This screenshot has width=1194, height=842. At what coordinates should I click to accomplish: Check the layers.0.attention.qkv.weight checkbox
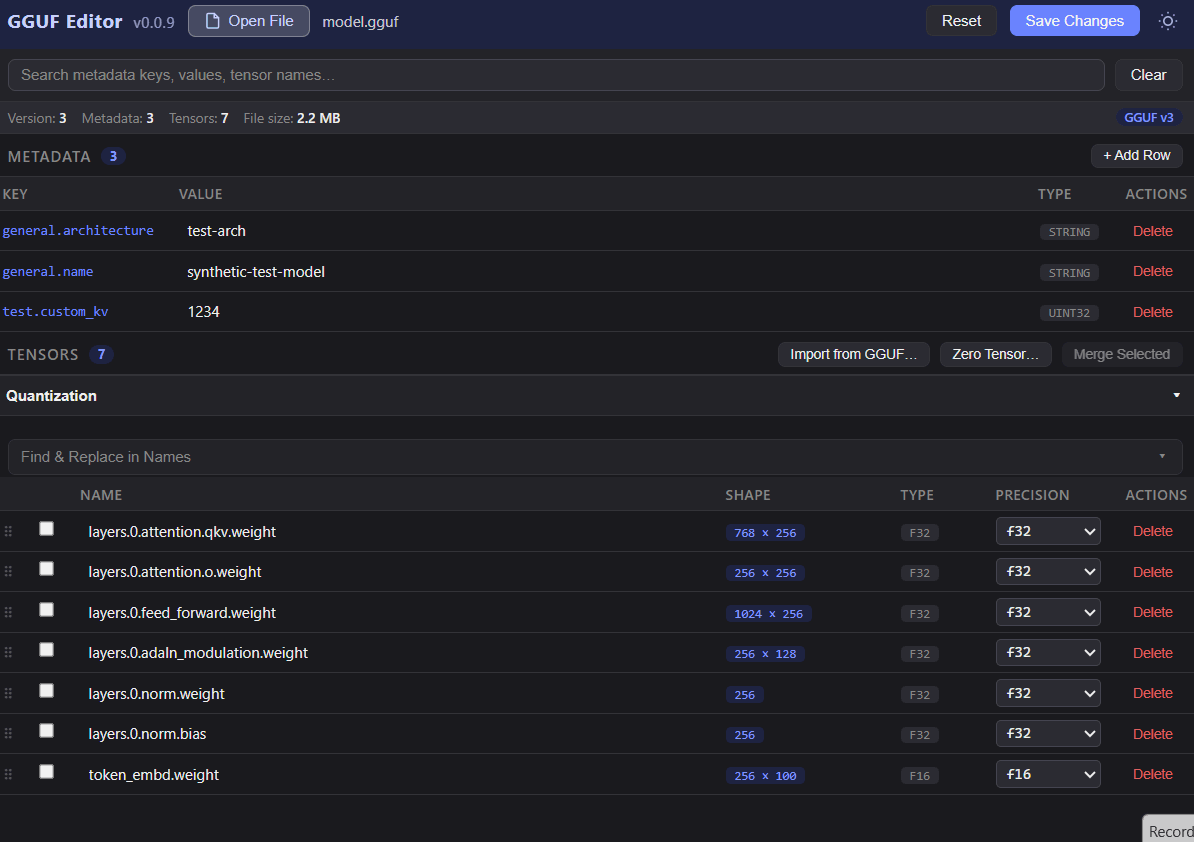[46, 528]
